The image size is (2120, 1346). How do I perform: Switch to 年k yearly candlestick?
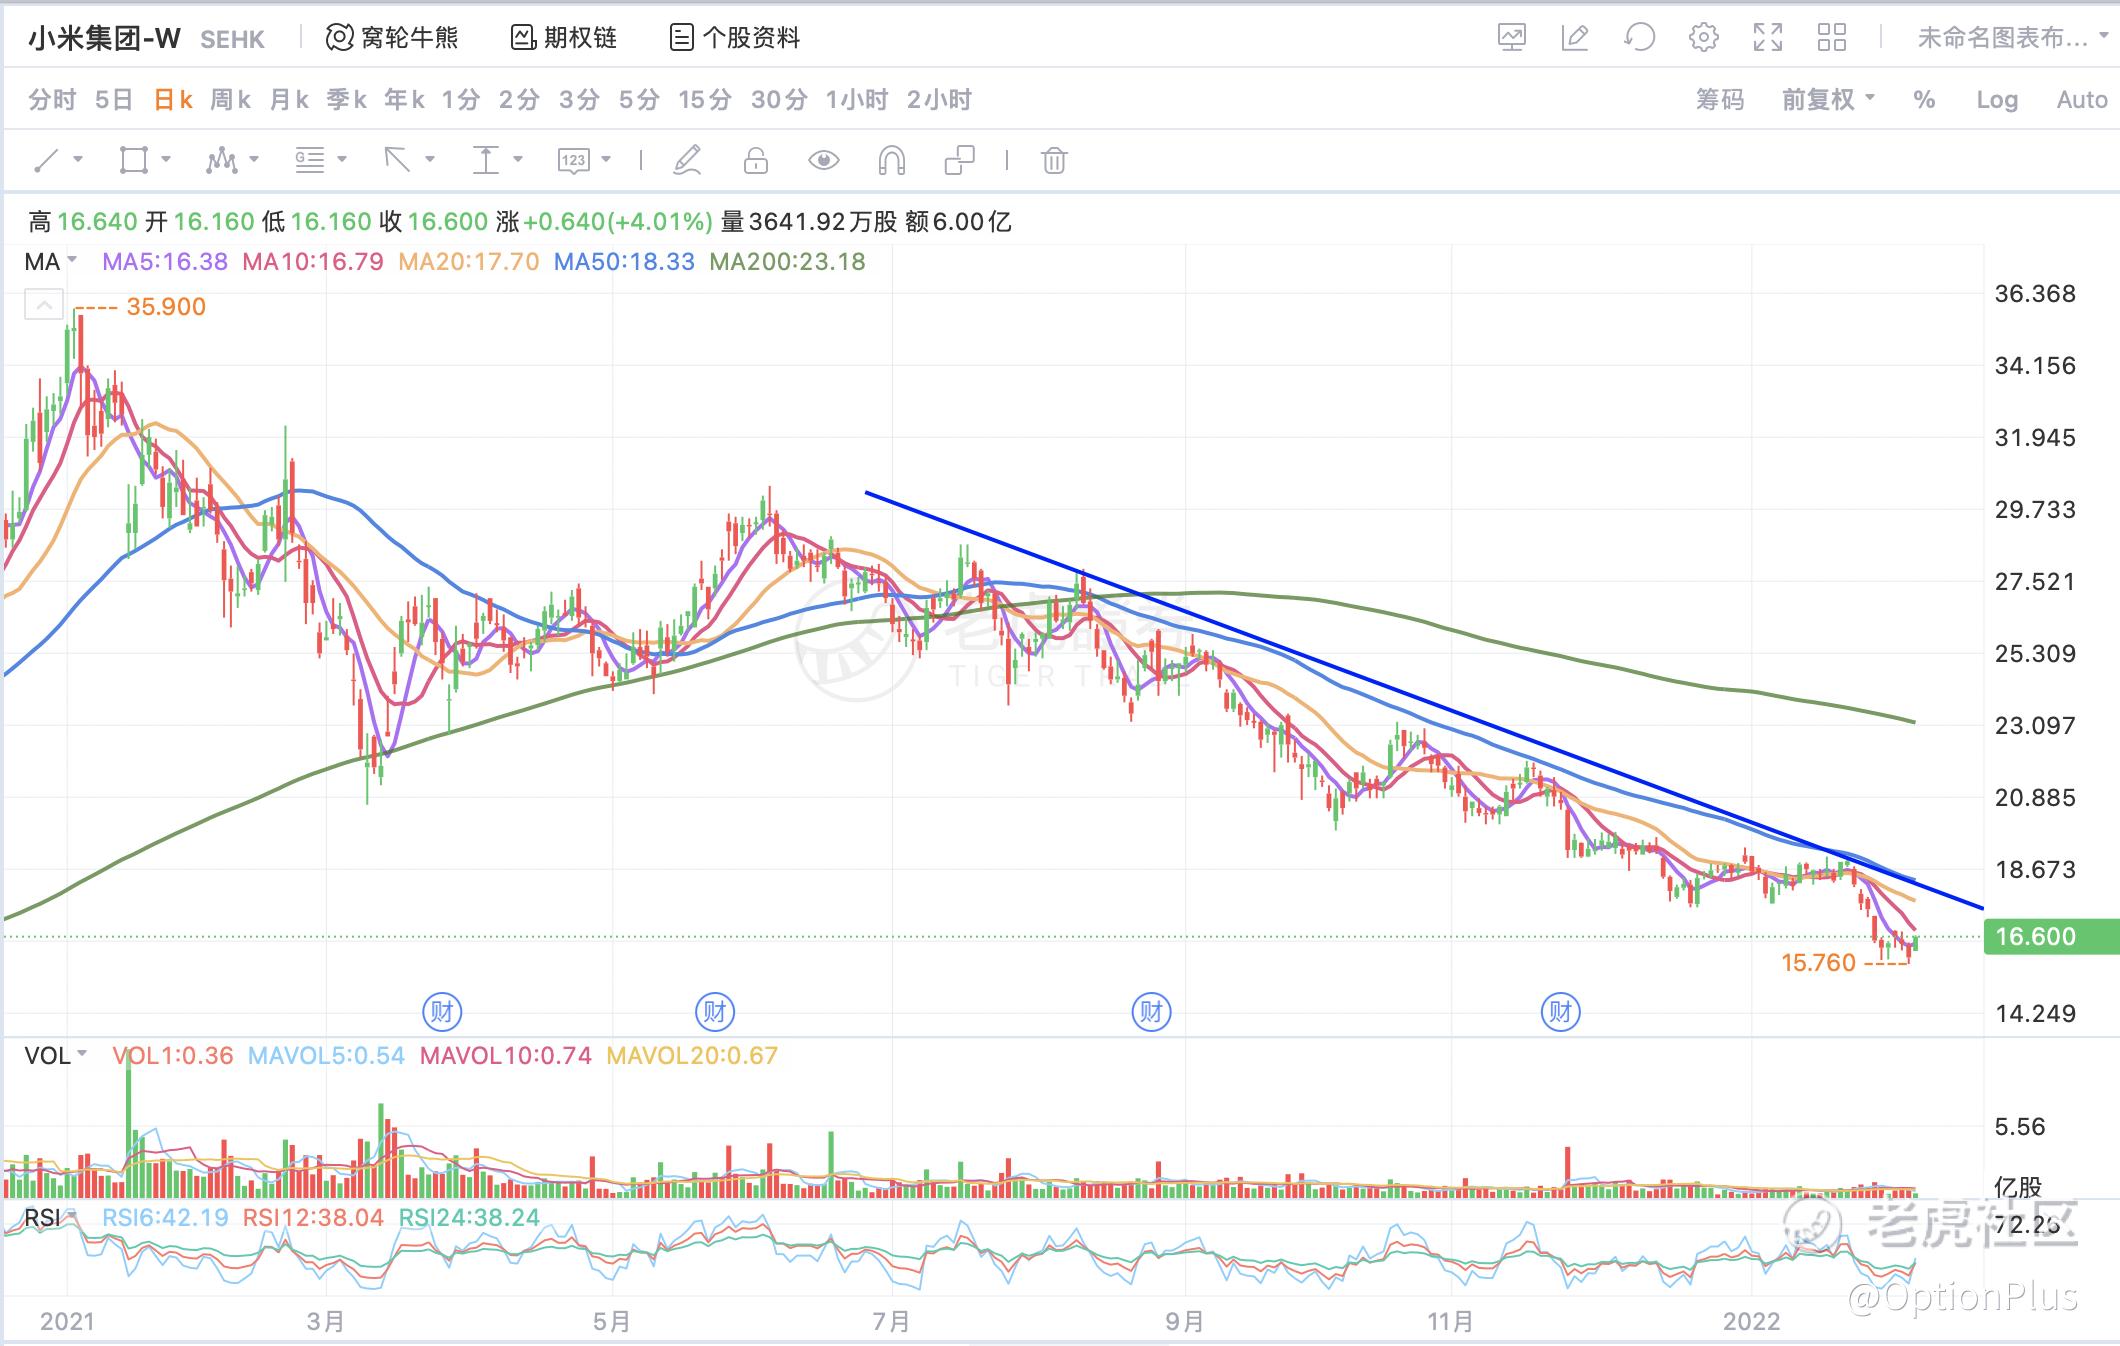tap(405, 99)
